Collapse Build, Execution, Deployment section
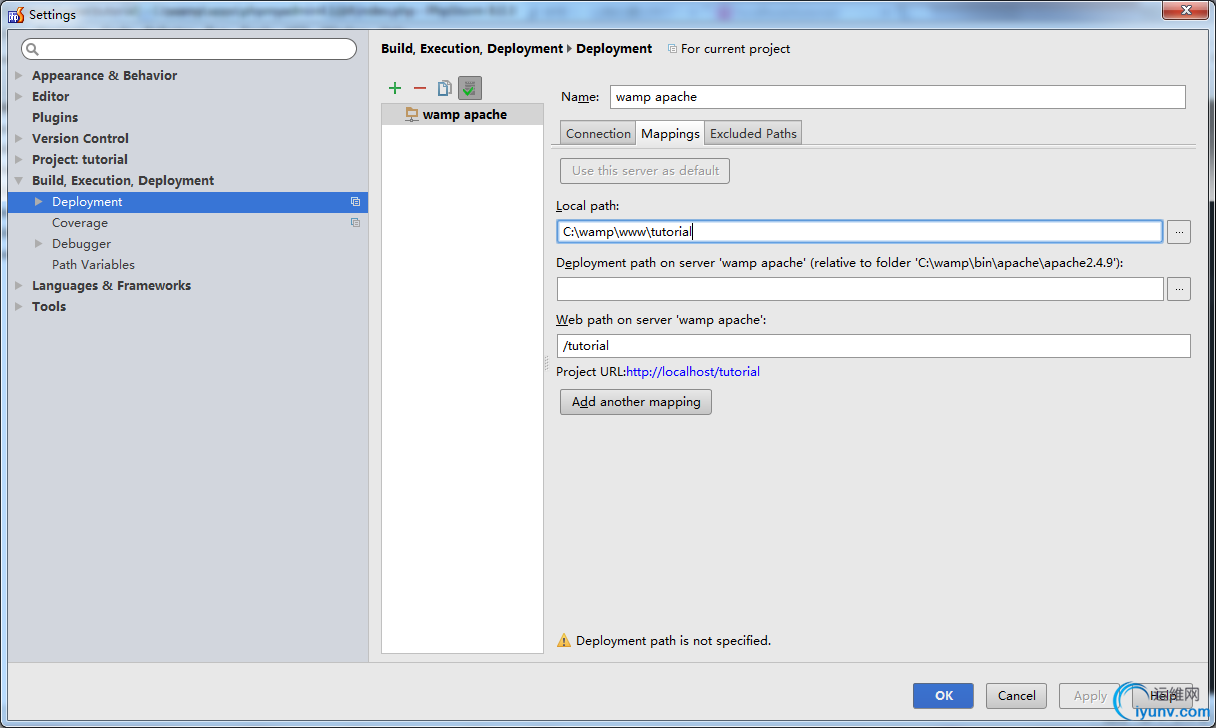Viewport: 1216px width, 728px height. click(x=19, y=181)
